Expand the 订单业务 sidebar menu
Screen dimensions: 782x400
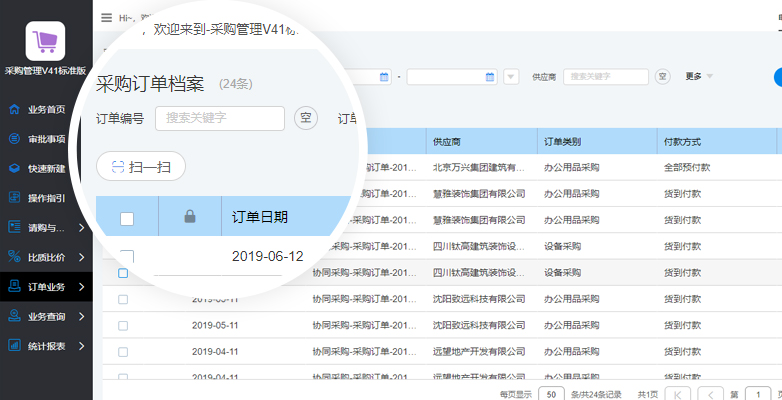tap(46, 287)
